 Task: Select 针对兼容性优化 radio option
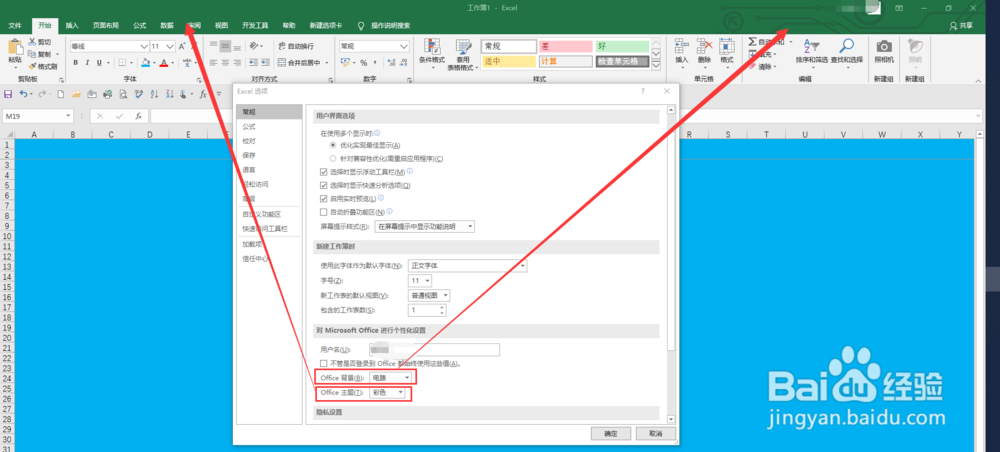pos(332,158)
